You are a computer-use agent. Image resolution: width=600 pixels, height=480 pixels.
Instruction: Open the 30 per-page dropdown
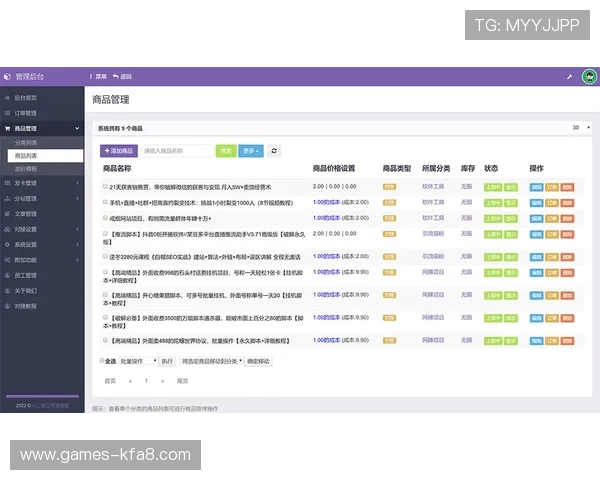[580, 128]
